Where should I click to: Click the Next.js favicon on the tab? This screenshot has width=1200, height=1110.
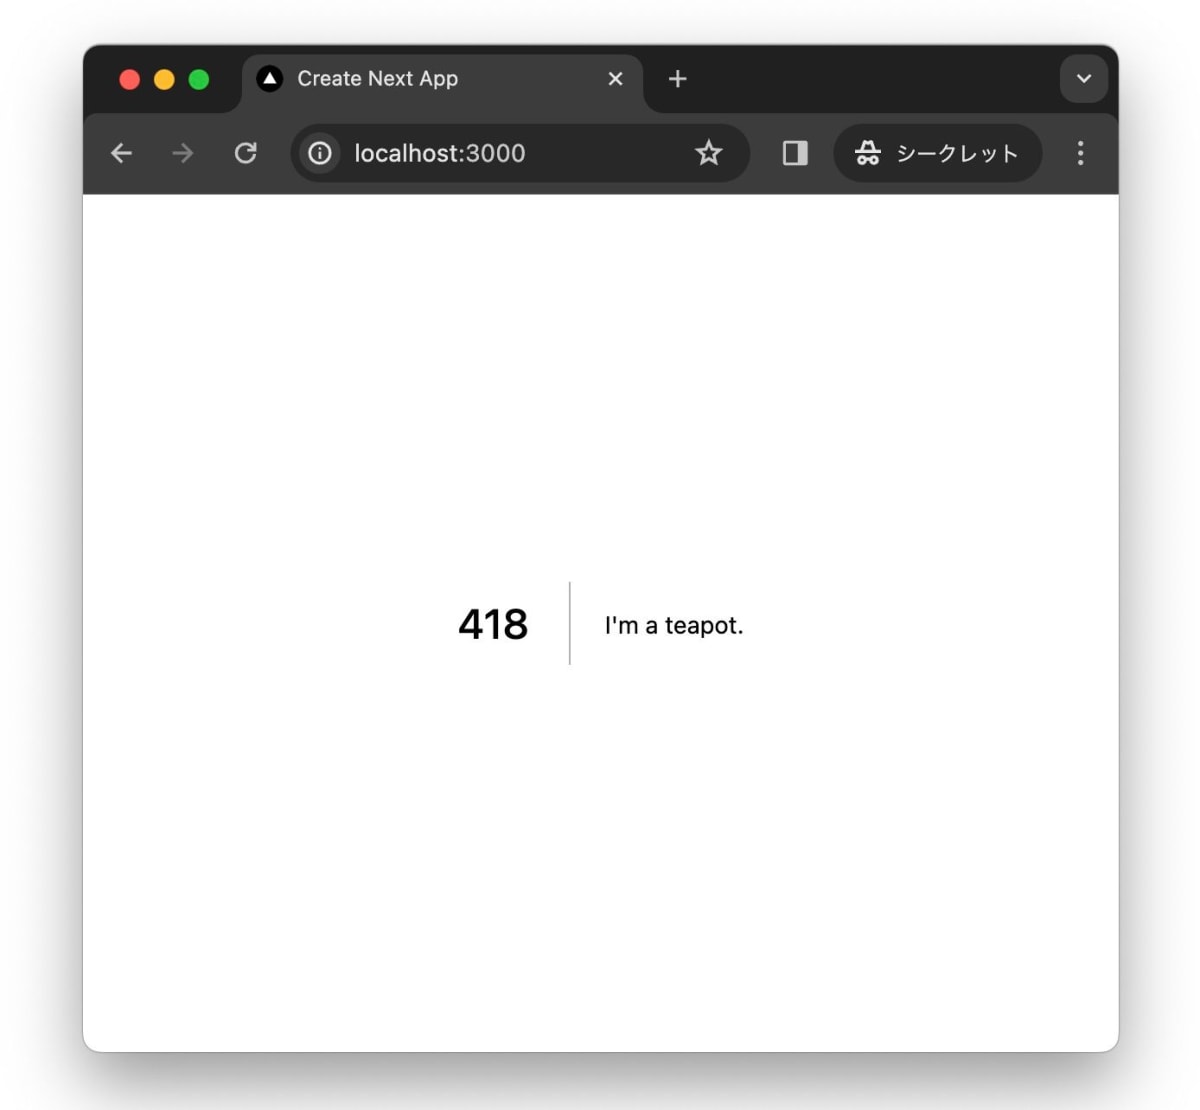pos(270,79)
